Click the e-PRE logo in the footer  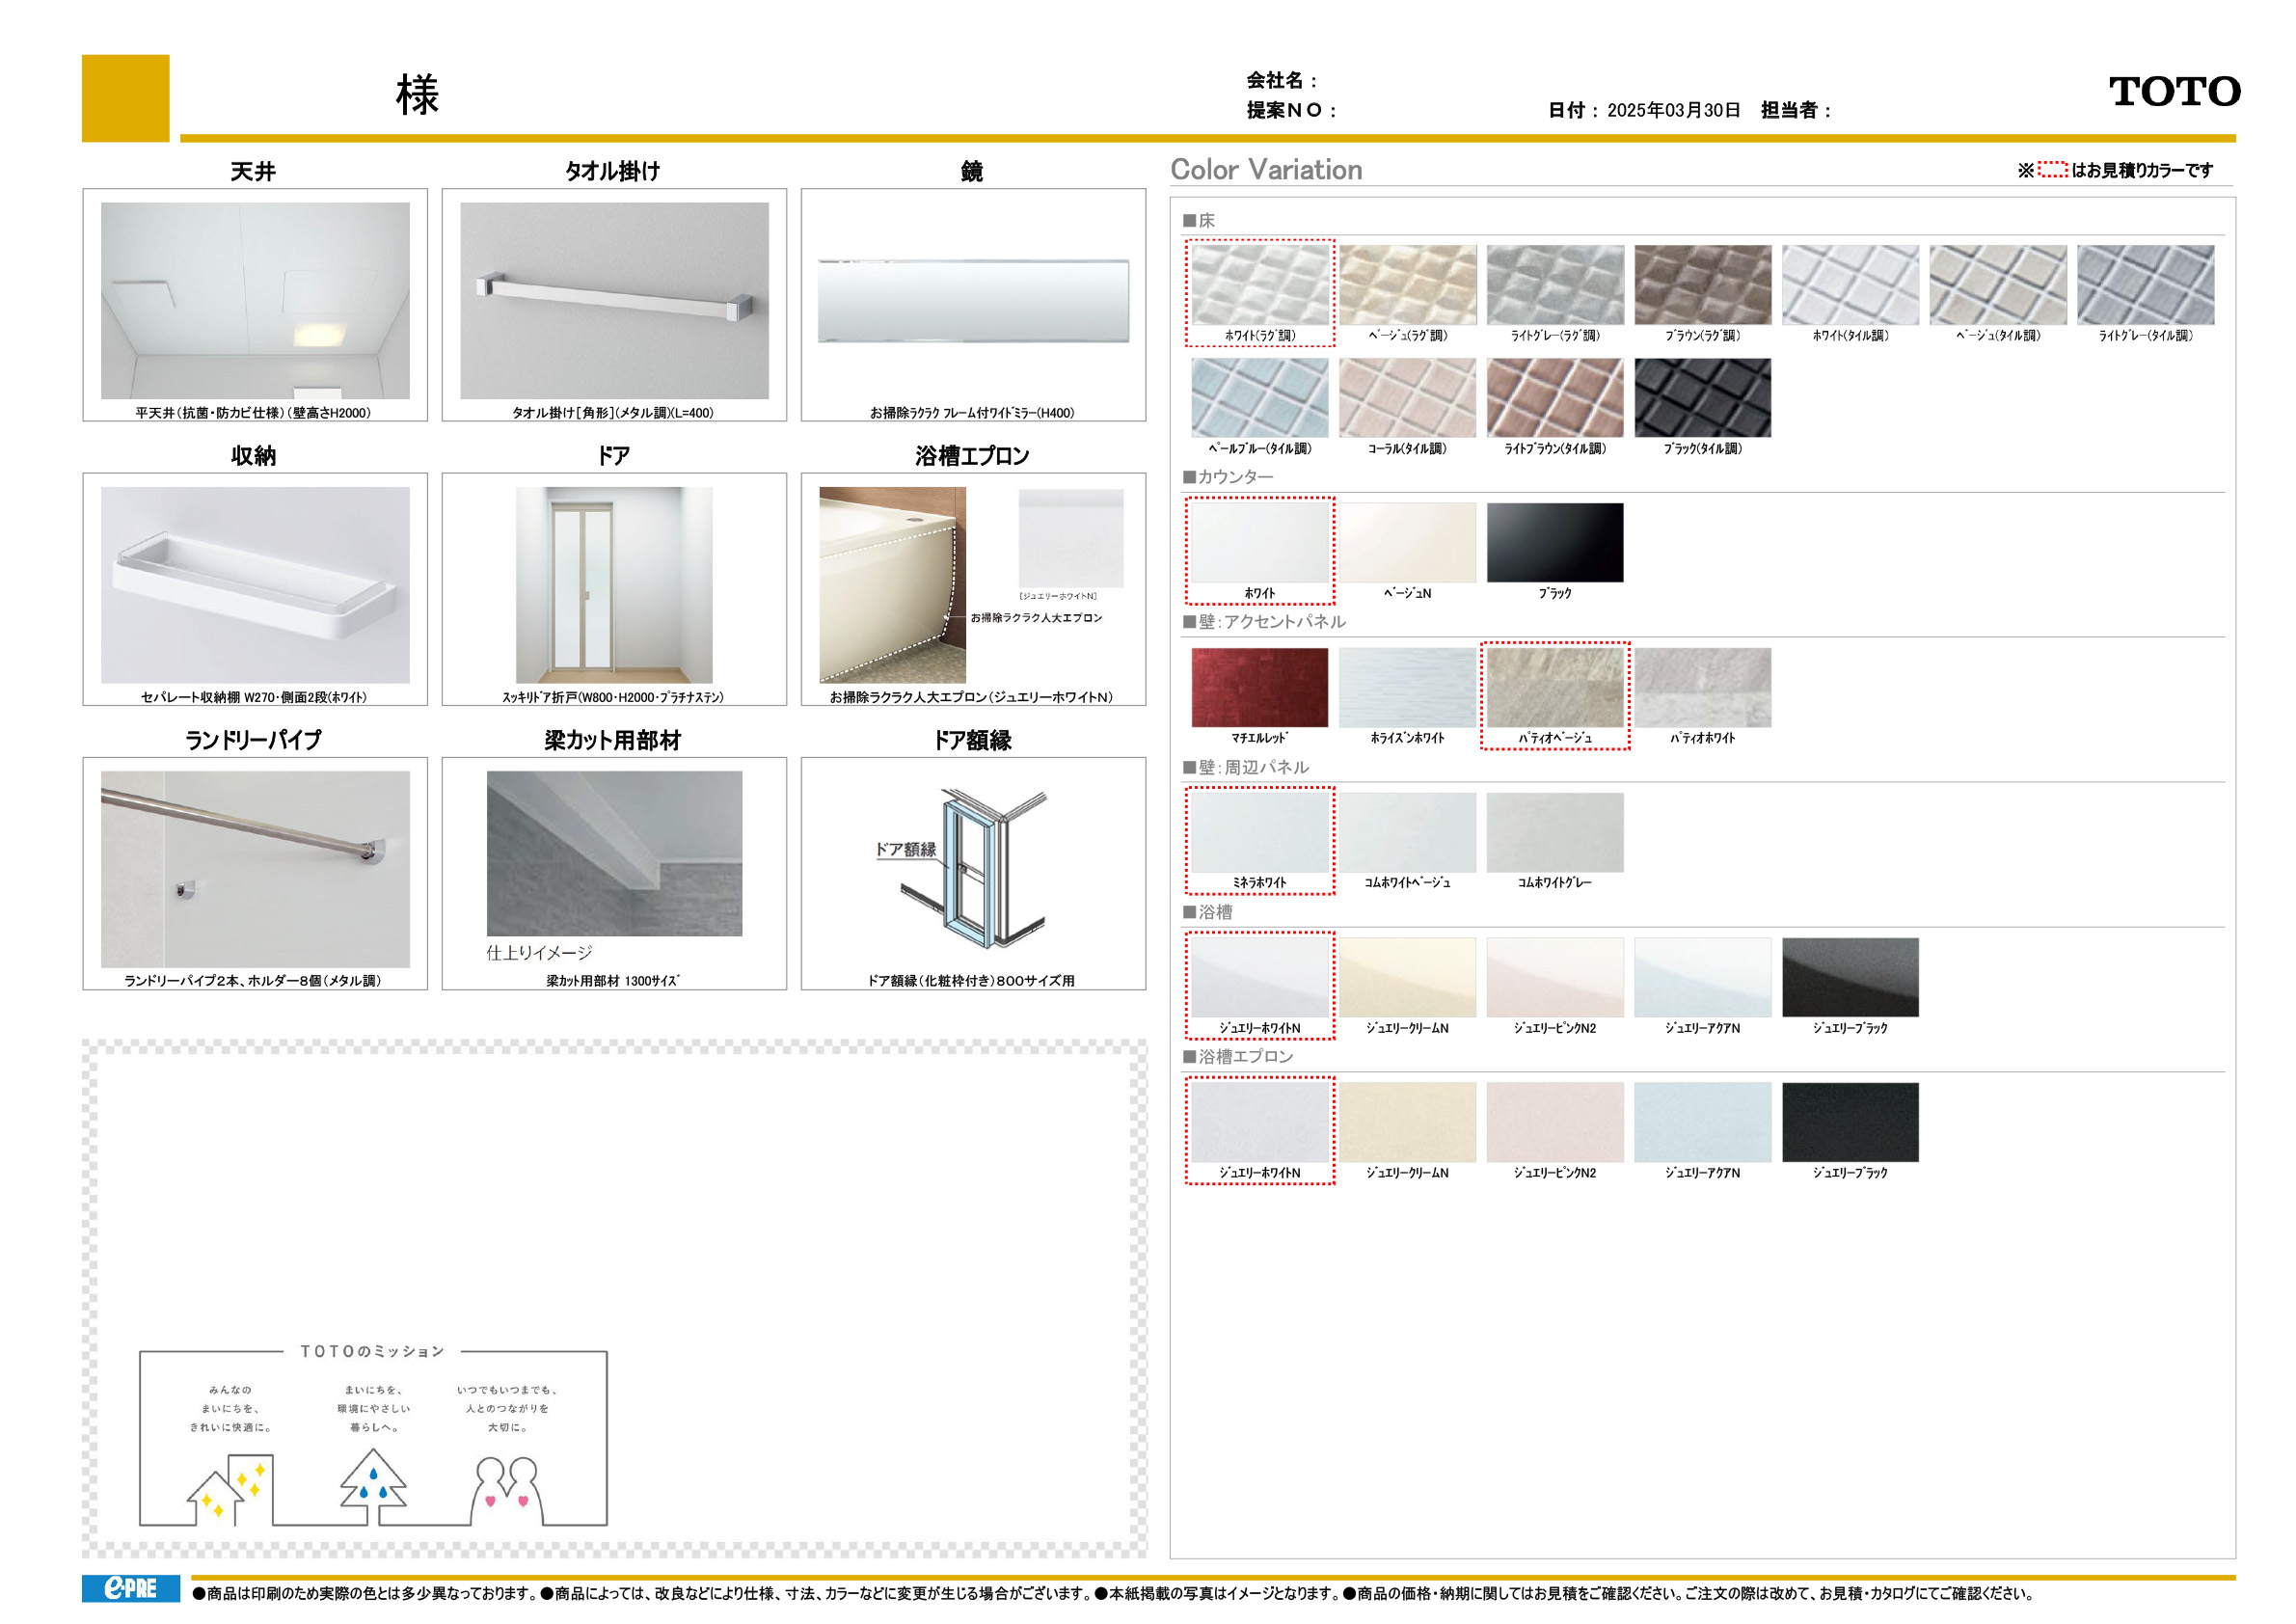coord(131,1588)
